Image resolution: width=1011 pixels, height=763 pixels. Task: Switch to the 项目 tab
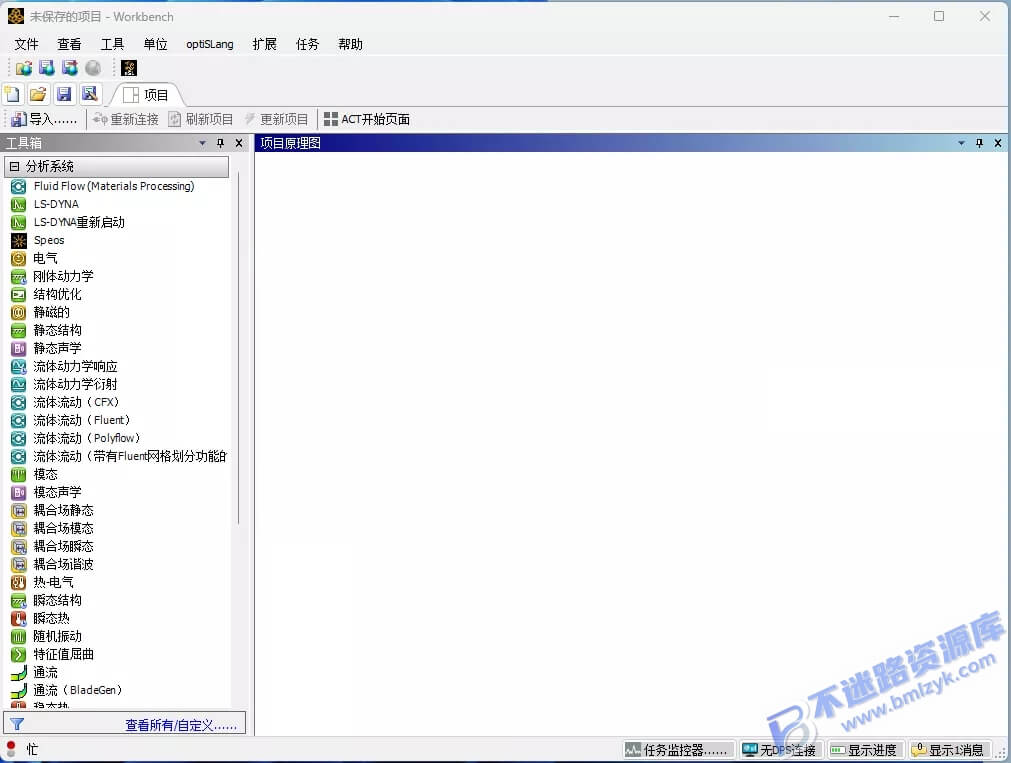[x=147, y=95]
